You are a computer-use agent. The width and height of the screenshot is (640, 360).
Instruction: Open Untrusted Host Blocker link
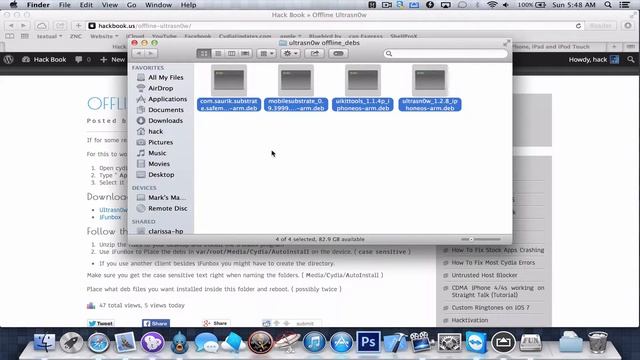click(484, 275)
